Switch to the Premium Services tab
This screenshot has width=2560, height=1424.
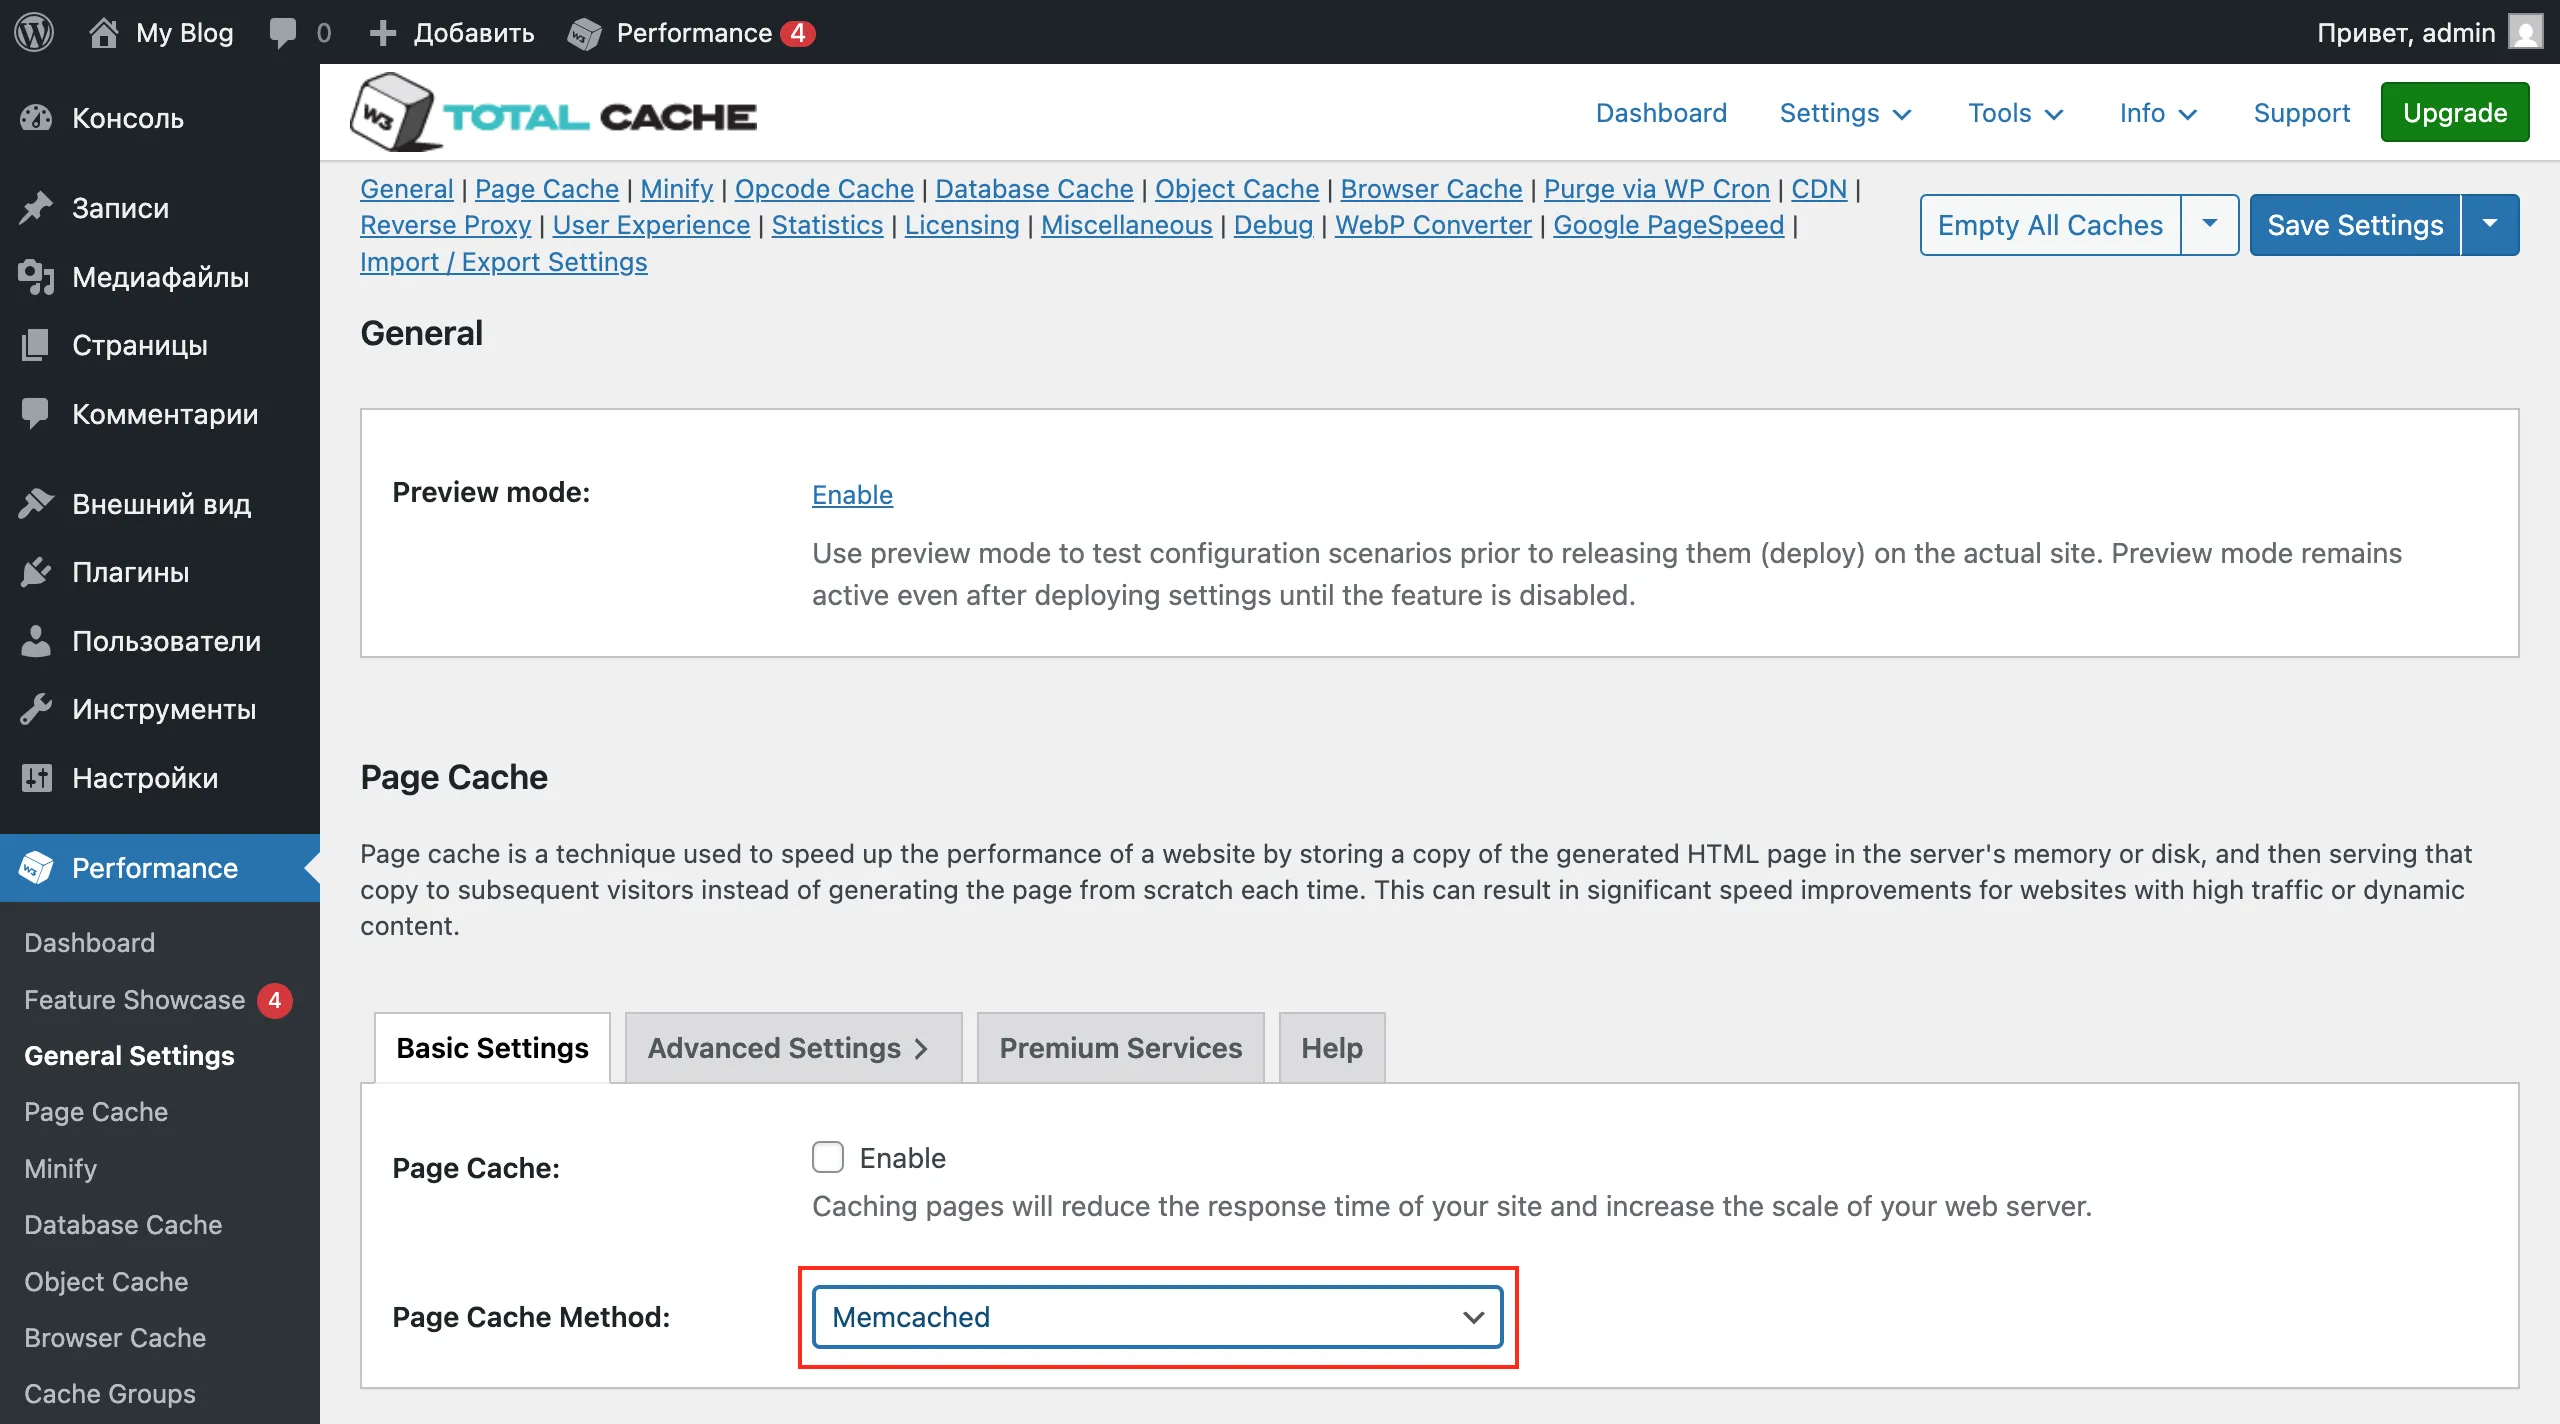(1120, 1047)
